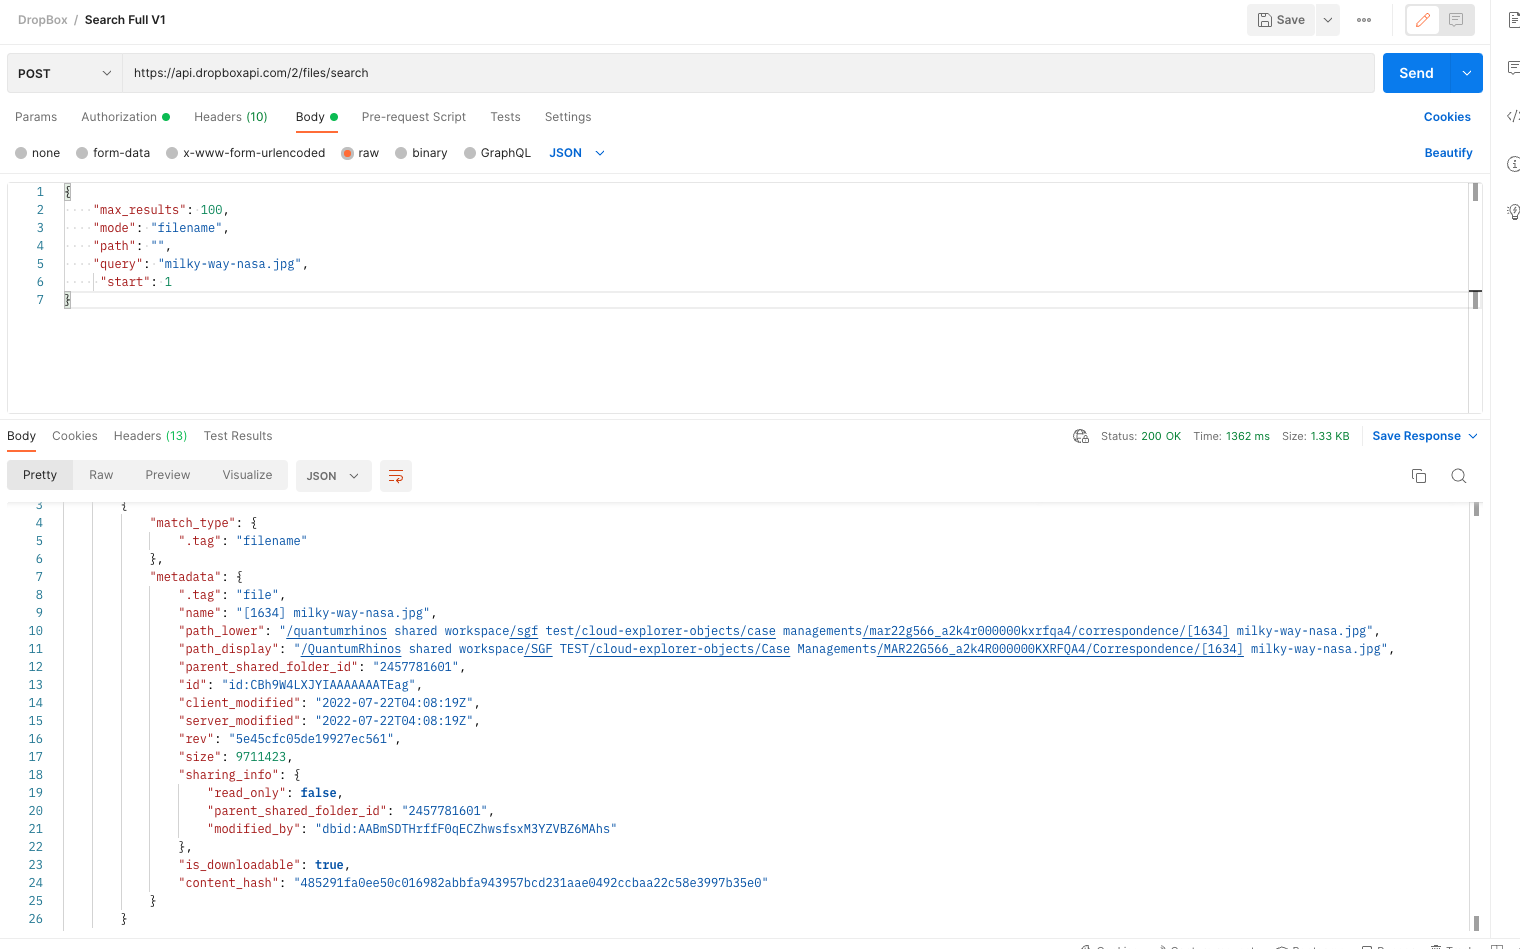The height and width of the screenshot is (949, 1520).
Task: Click the request URL input field
Action: pos(748,73)
